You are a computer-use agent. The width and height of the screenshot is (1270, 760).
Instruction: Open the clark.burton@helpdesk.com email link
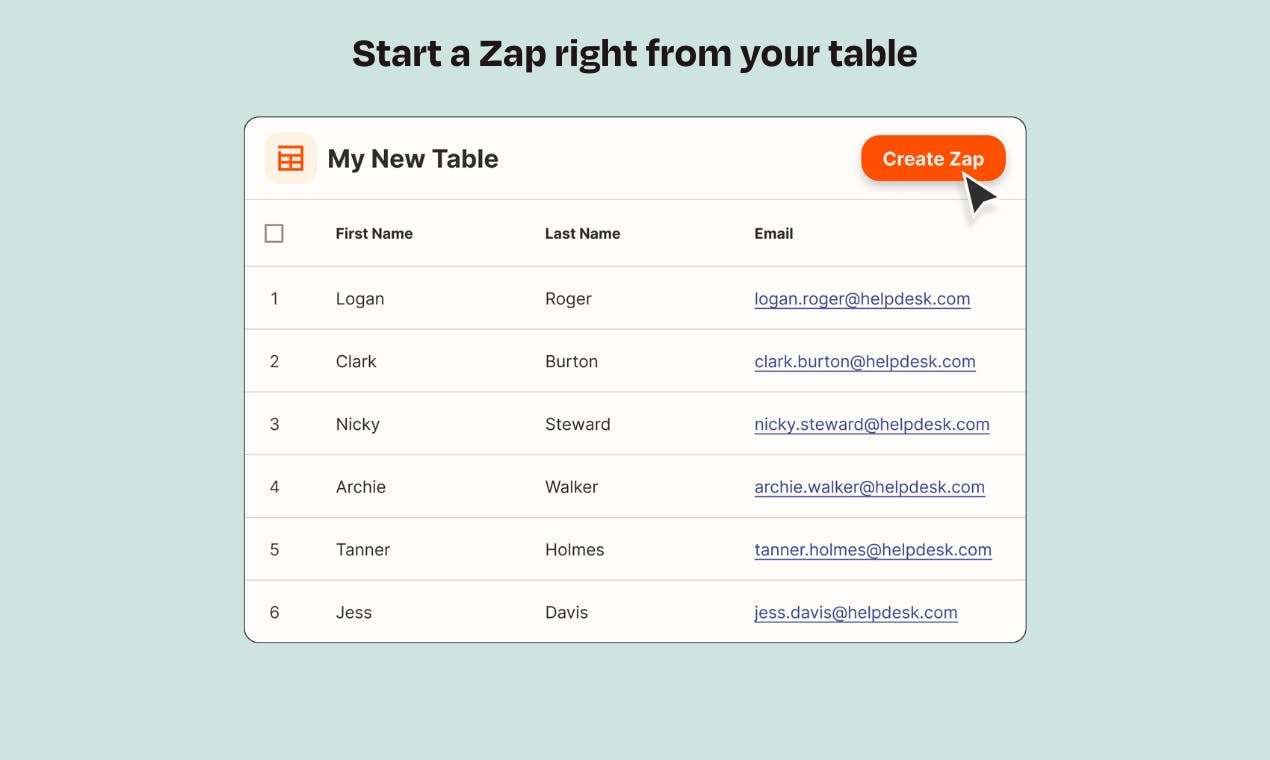(x=865, y=361)
